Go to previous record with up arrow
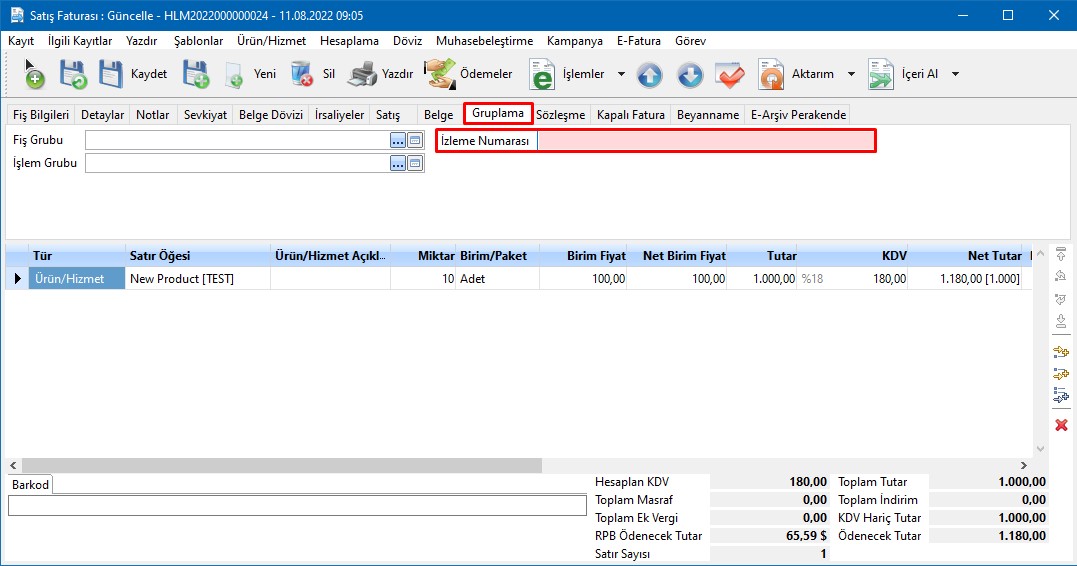The image size is (1077, 566). click(x=650, y=75)
